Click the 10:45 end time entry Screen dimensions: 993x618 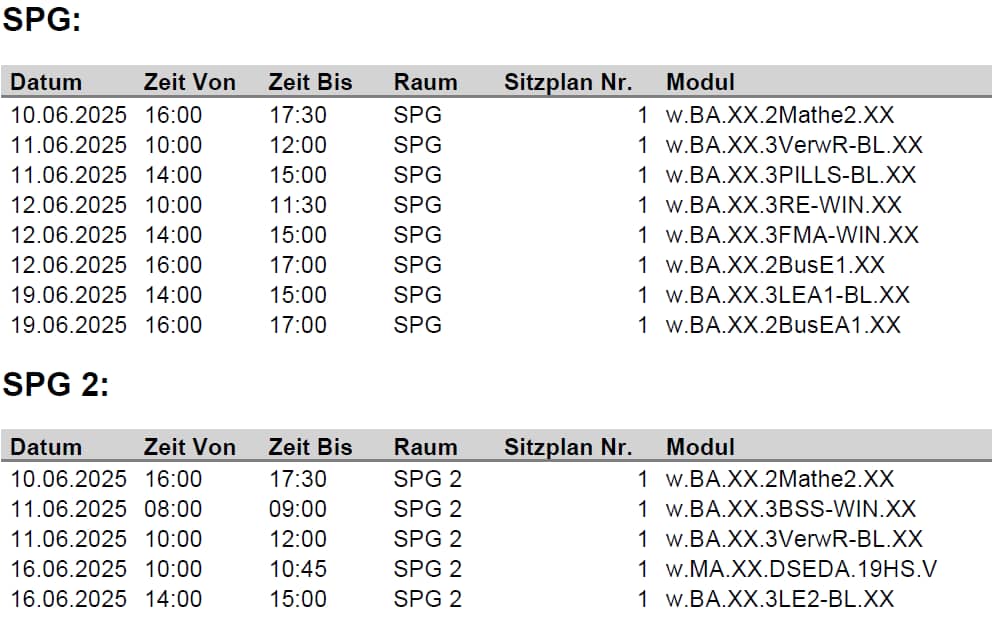298,569
